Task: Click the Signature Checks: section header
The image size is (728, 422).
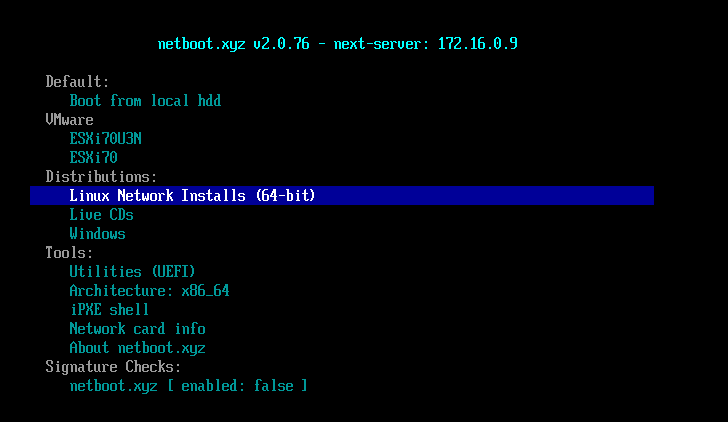Action: (113, 367)
